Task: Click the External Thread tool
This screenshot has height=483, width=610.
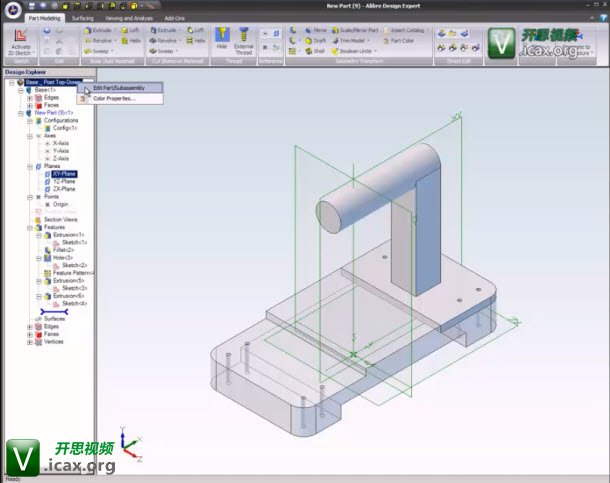Action: tap(243, 38)
